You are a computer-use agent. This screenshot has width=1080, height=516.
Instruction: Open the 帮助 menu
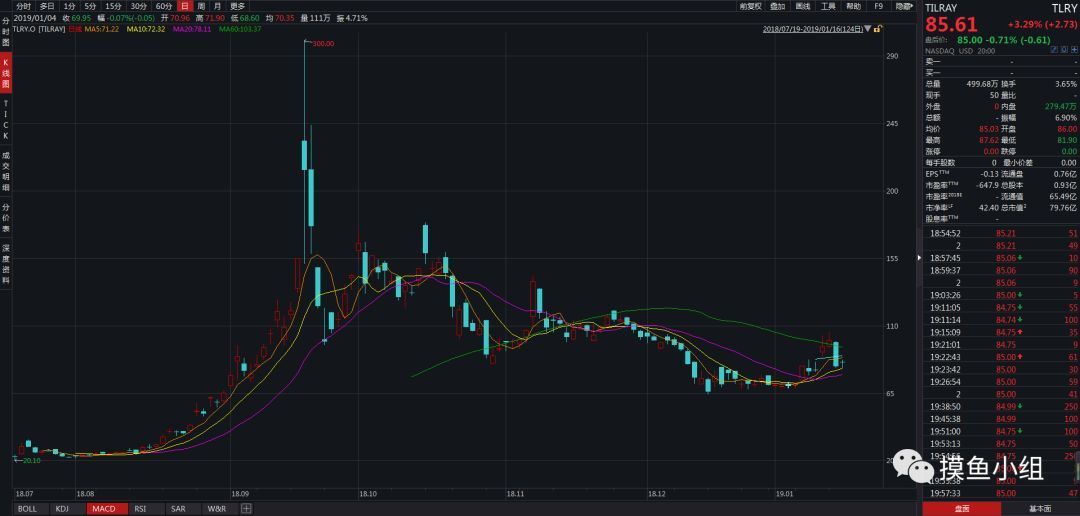(853, 6)
